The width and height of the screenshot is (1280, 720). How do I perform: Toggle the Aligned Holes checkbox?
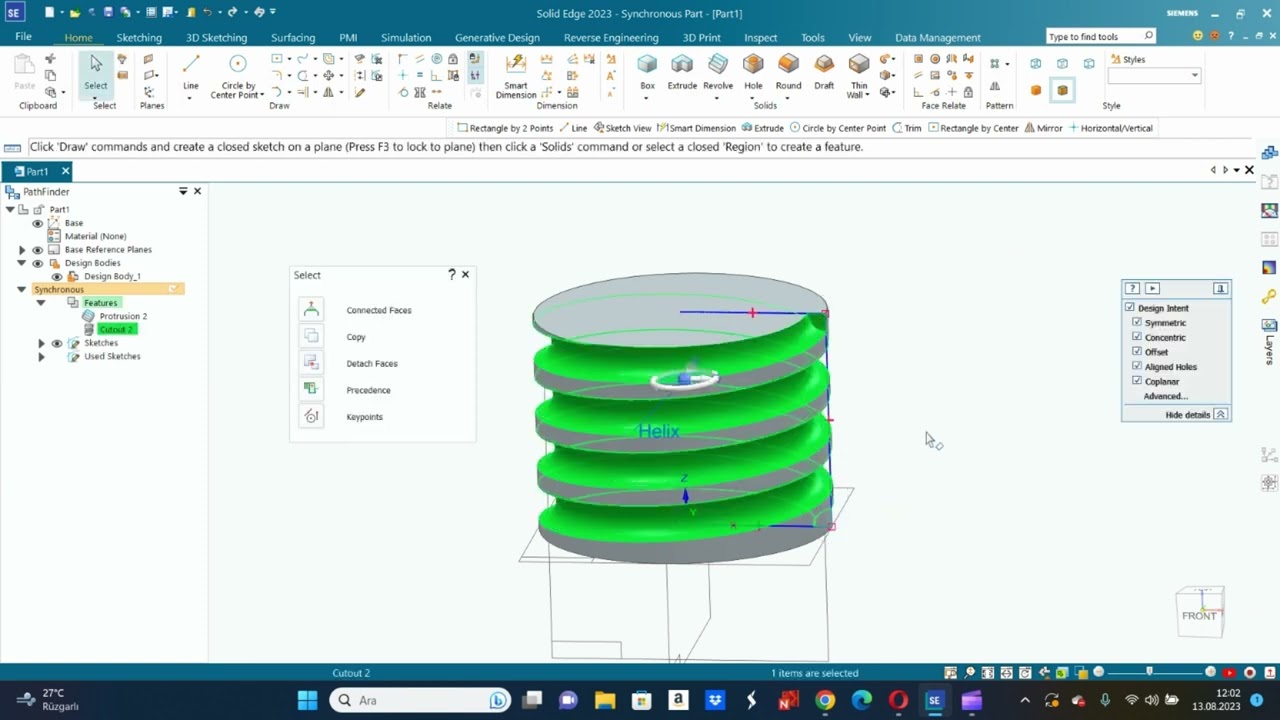tap(1137, 366)
